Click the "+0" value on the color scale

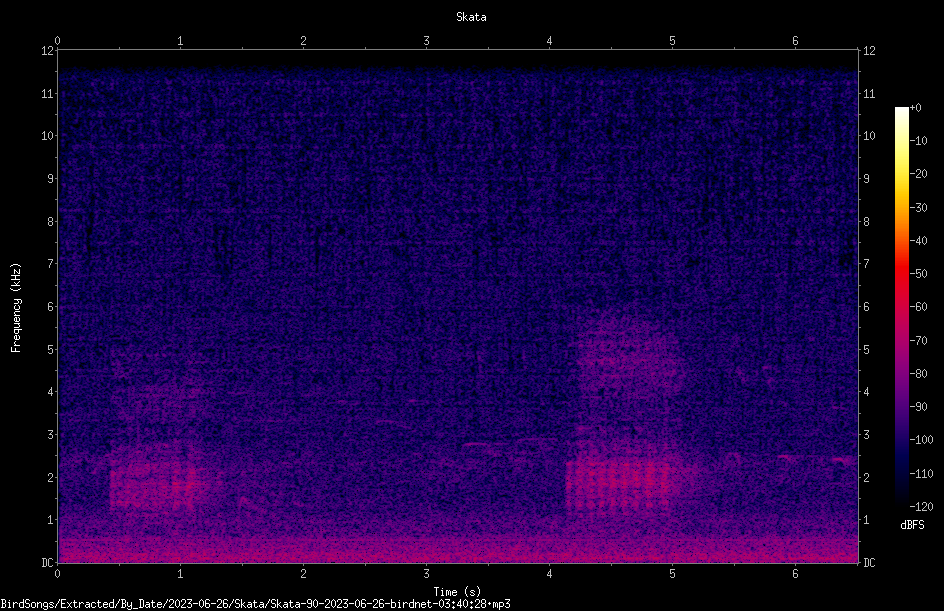(915, 108)
